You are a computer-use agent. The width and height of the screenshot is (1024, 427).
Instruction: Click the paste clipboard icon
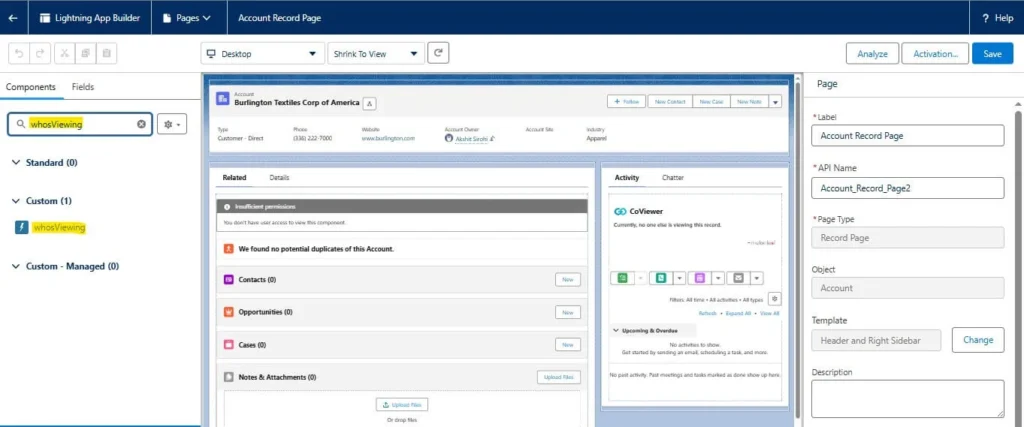(108, 53)
